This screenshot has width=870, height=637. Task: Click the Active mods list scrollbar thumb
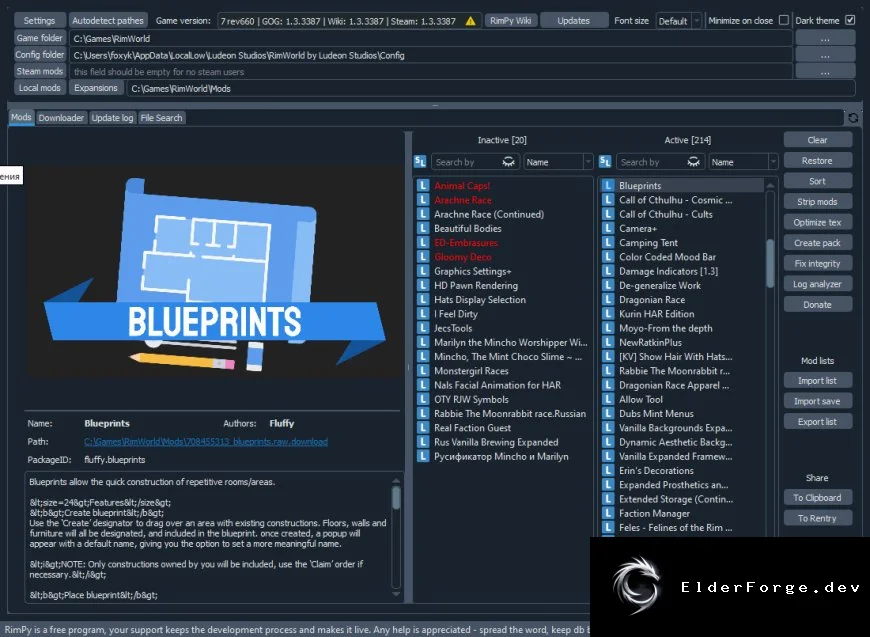click(770, 263)
